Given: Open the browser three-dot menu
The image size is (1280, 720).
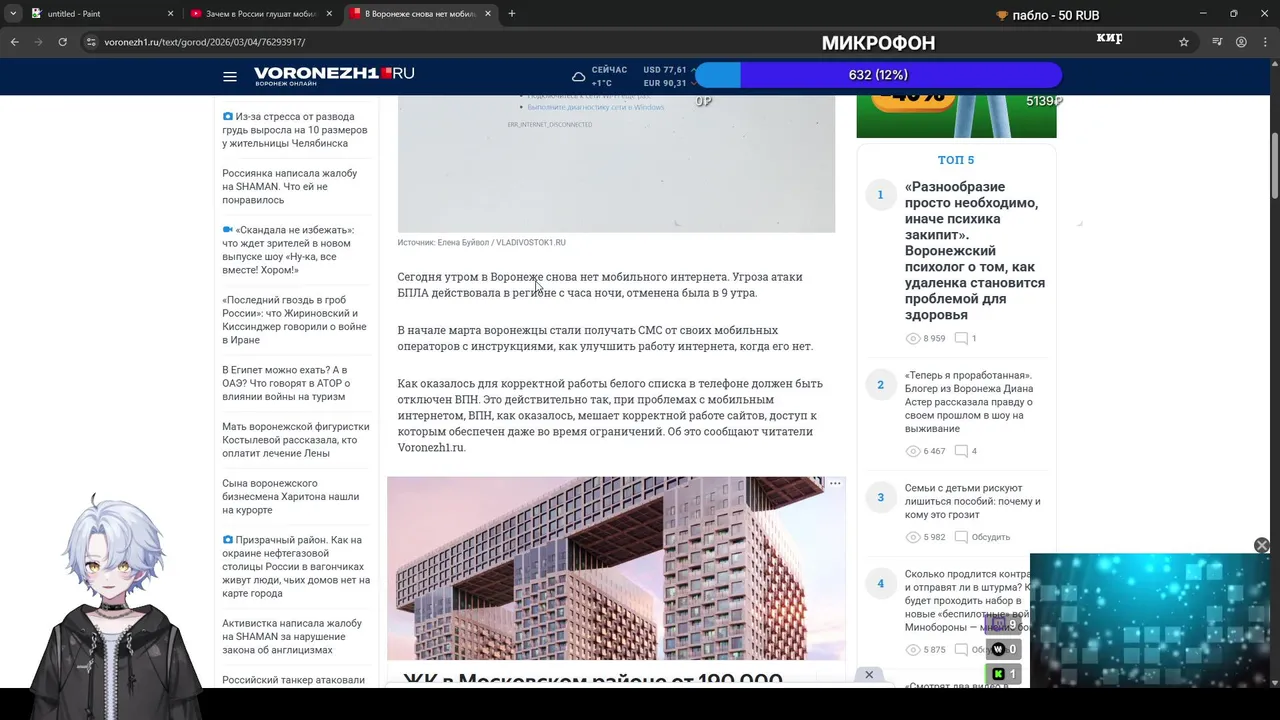Looking at the screenshot, I should (1265, 42).
